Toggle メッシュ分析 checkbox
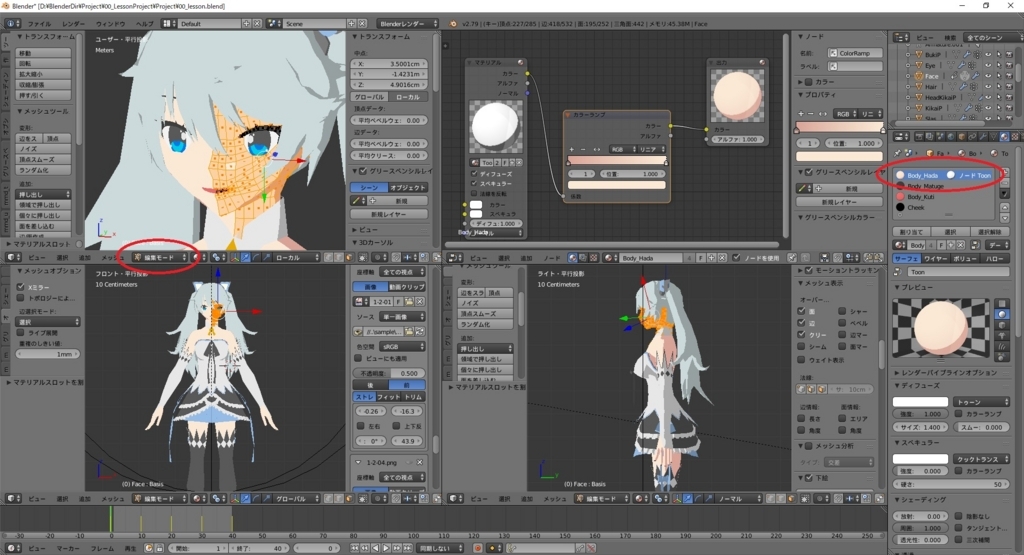1024x555 pixels. pyautogui.click(x=808, y=446)
